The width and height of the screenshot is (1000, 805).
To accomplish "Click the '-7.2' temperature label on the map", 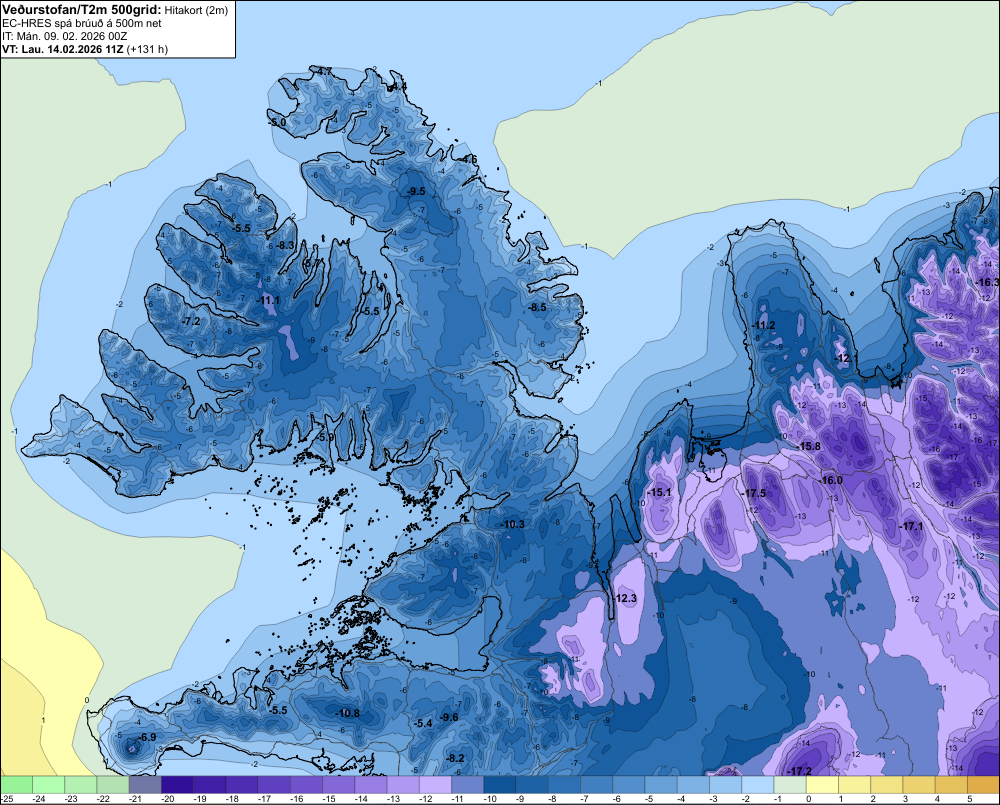I will point(191,321).
